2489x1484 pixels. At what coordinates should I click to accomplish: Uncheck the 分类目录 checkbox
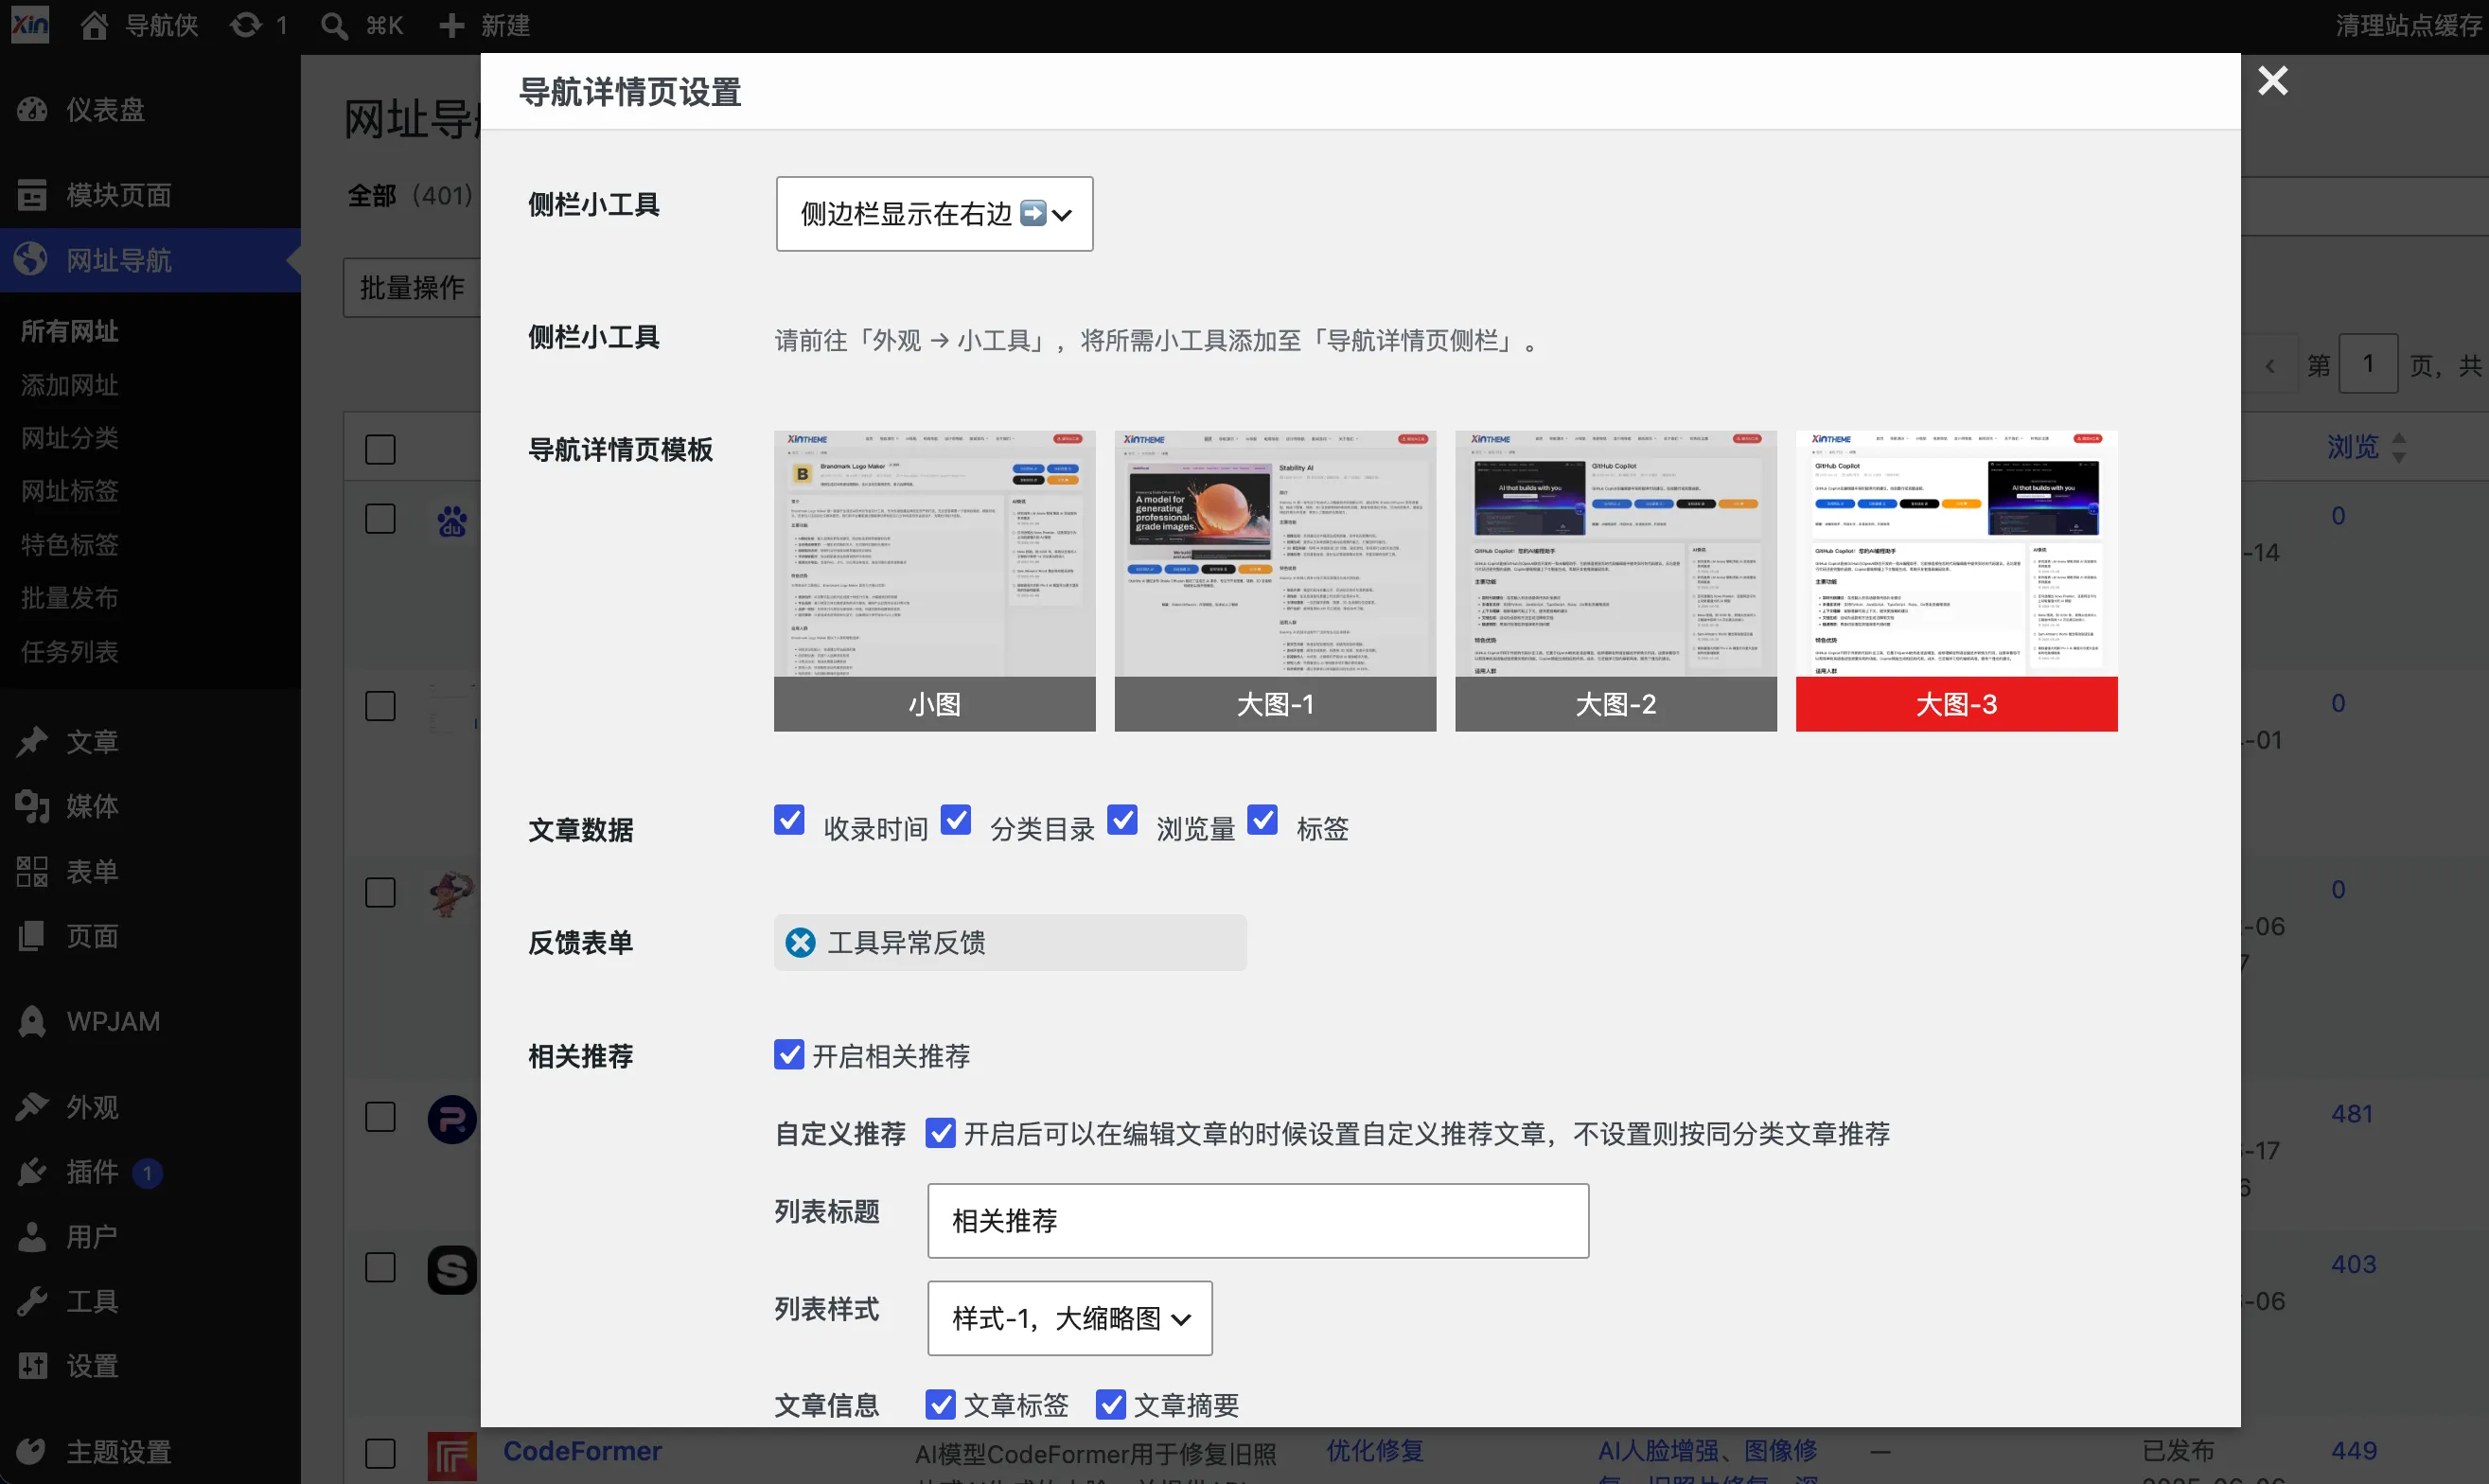tap(956, 820)
